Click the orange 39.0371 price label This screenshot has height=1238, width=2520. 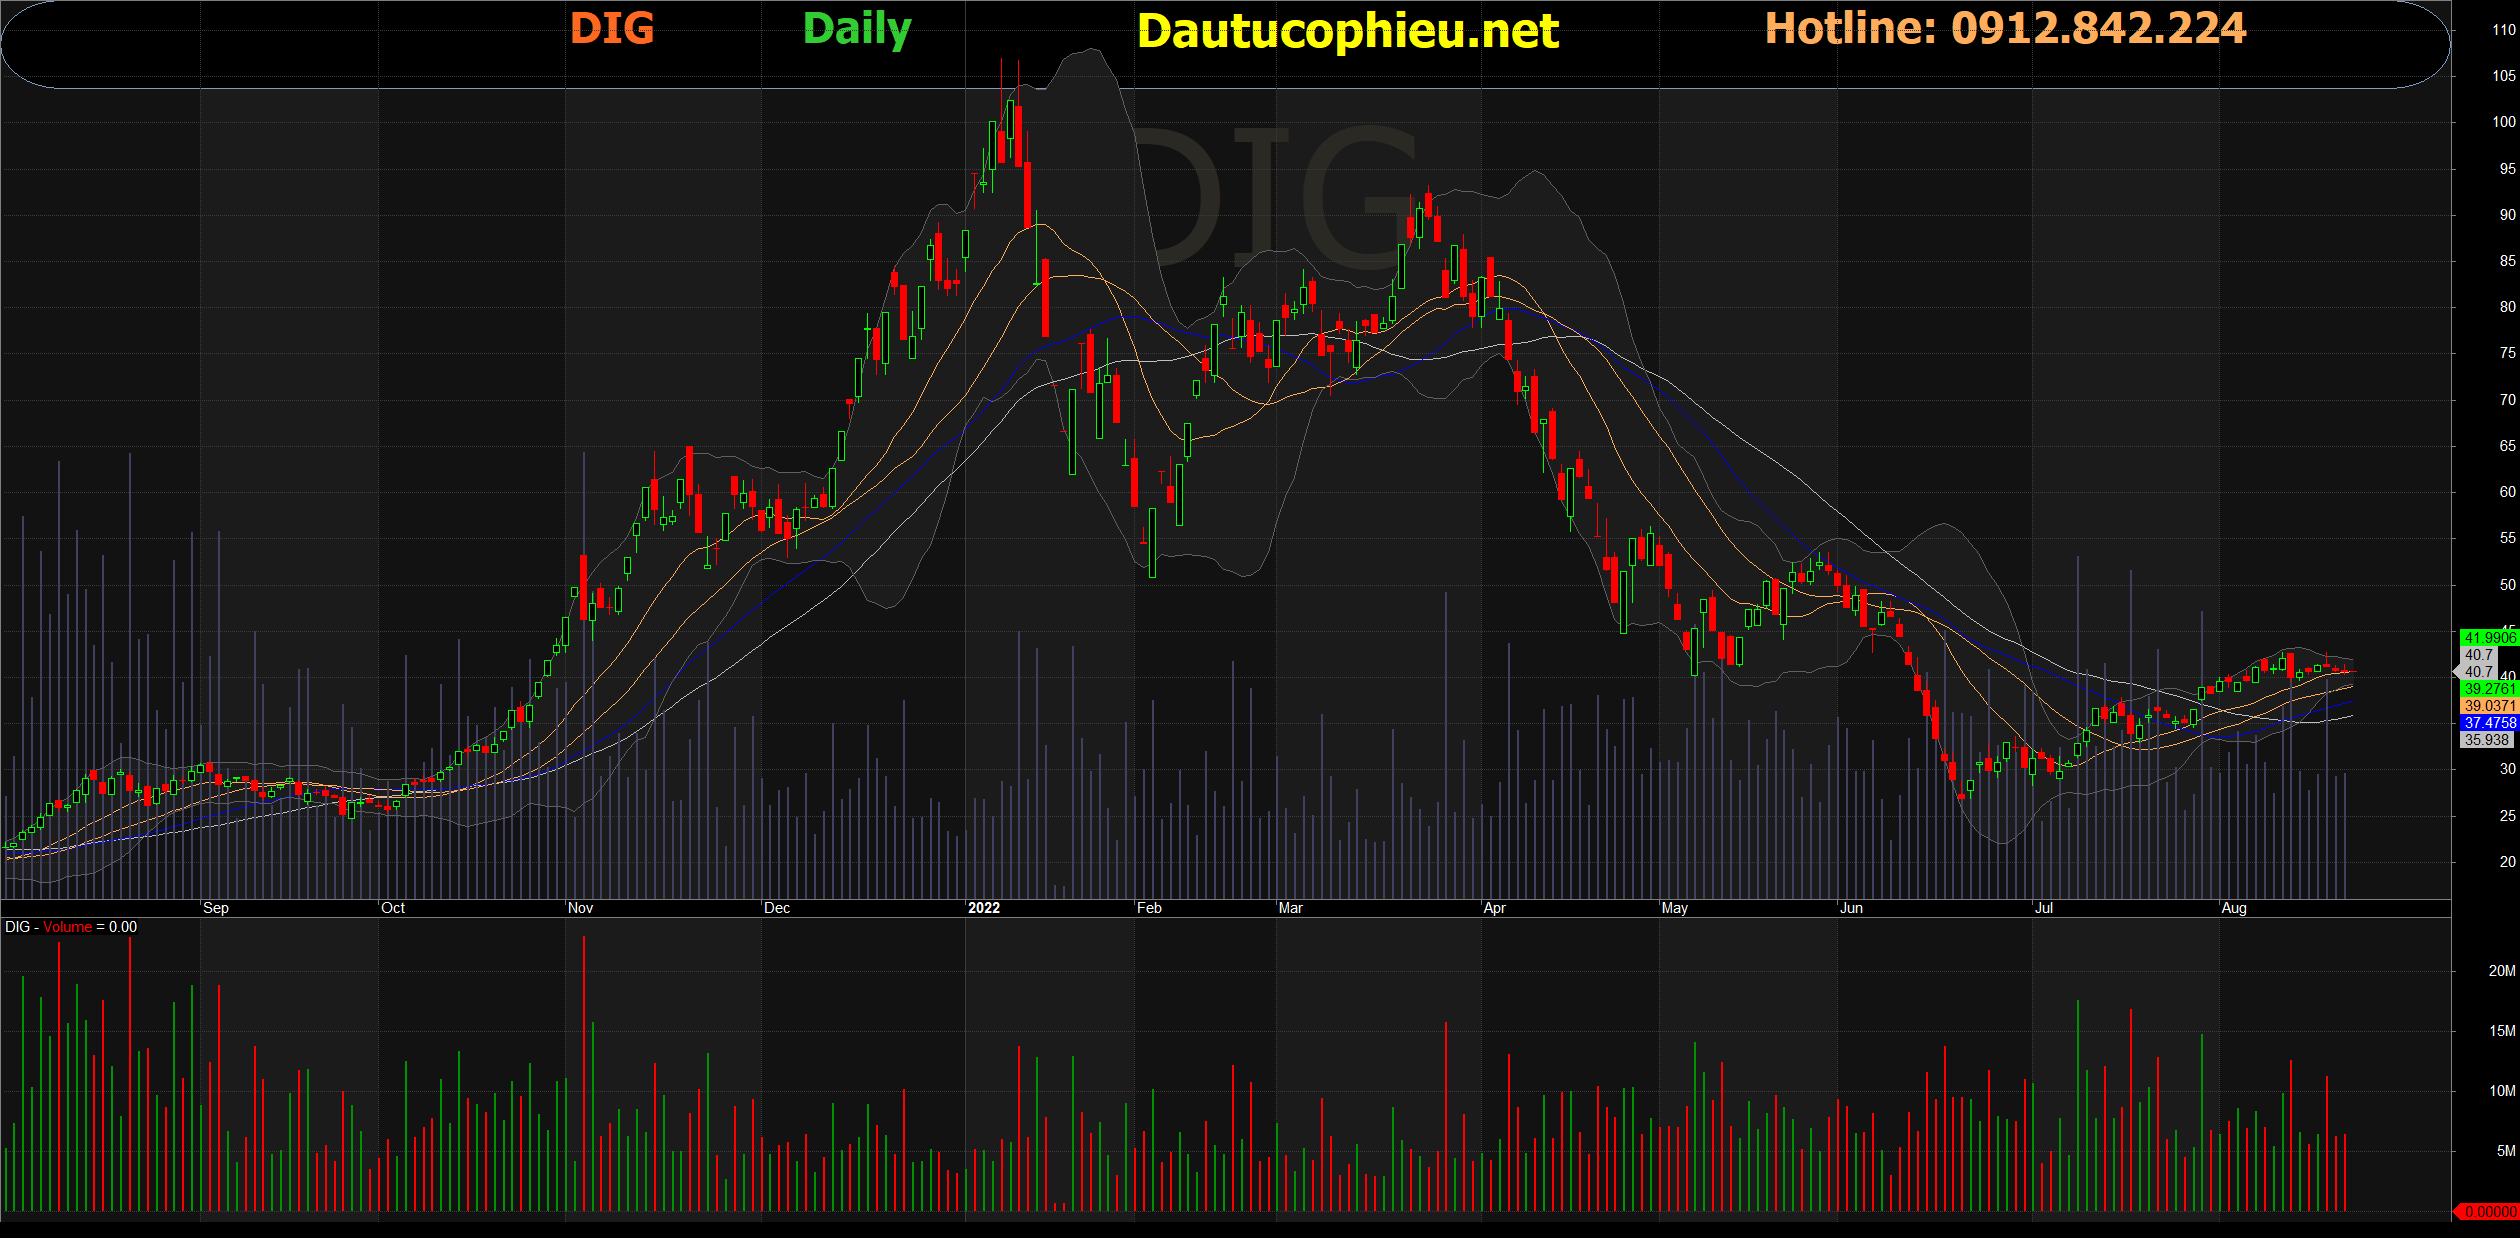click(x=2488, y=706)
